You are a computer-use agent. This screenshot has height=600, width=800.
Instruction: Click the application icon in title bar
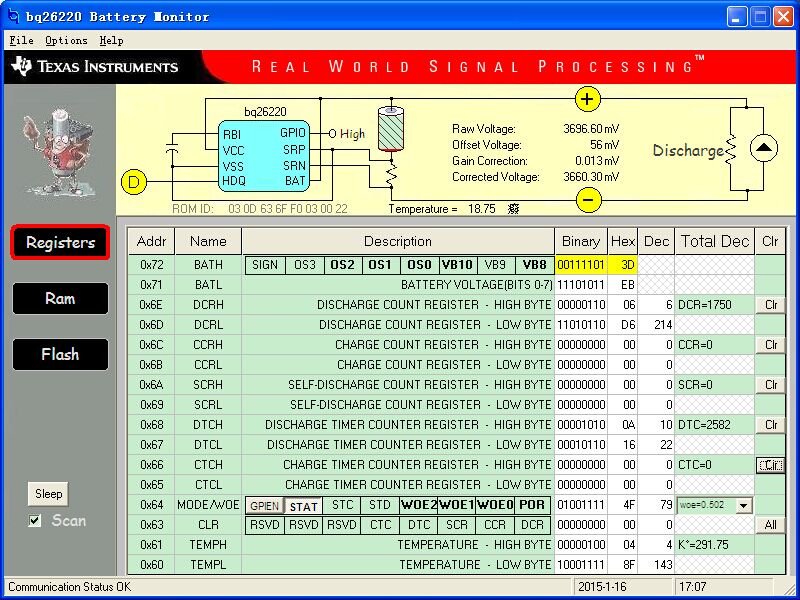(x=14, y=16)
